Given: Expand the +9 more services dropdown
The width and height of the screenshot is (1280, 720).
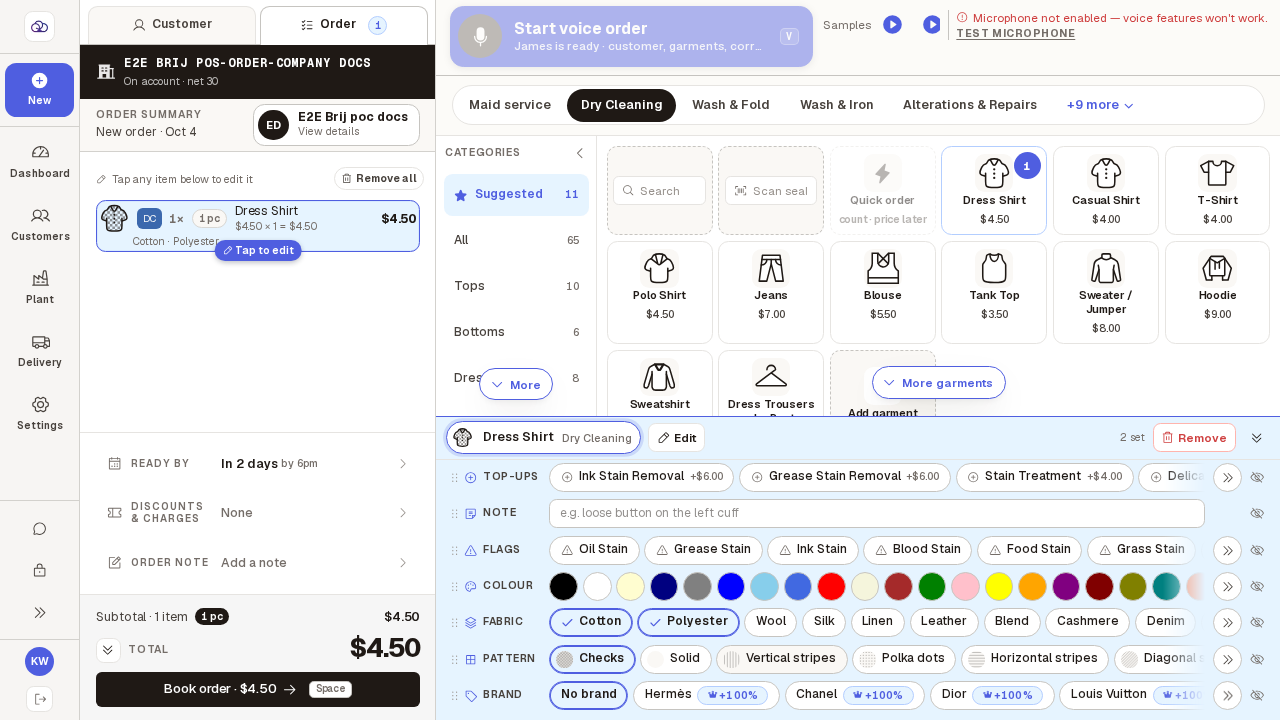Looking at the screenshot, I should coord(1100,105).
